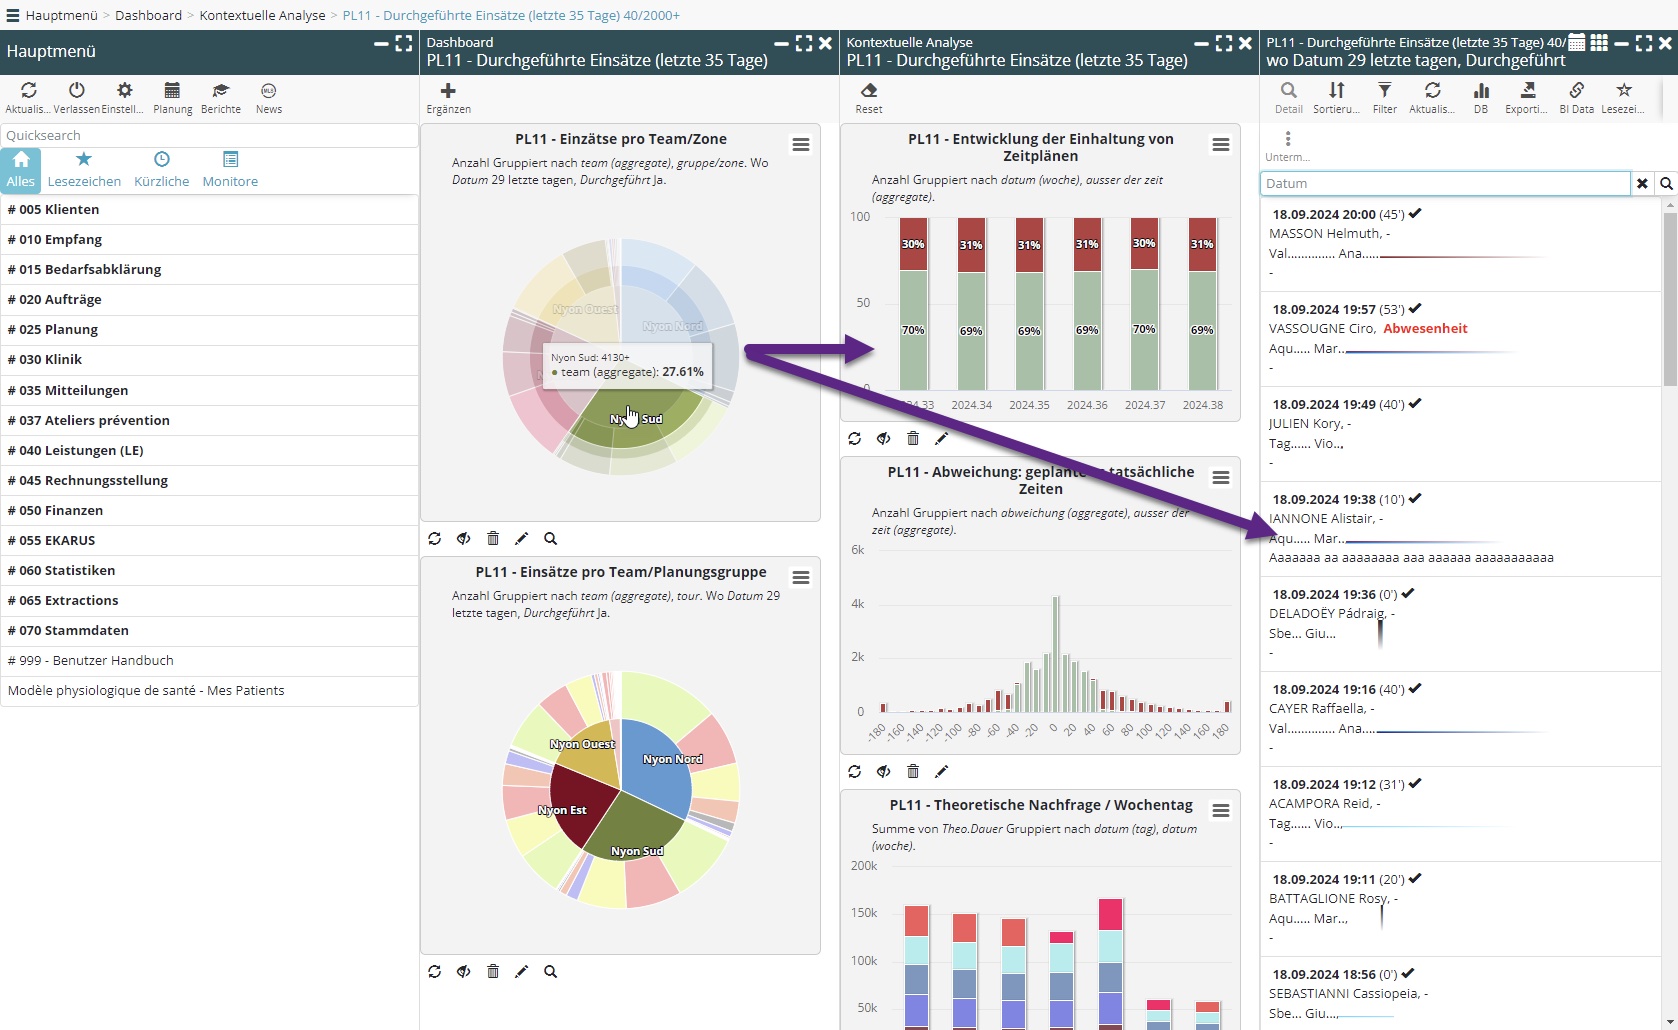Click the Filter funnel icon
This screenshot has width=1678, height=1030.
1384,91
